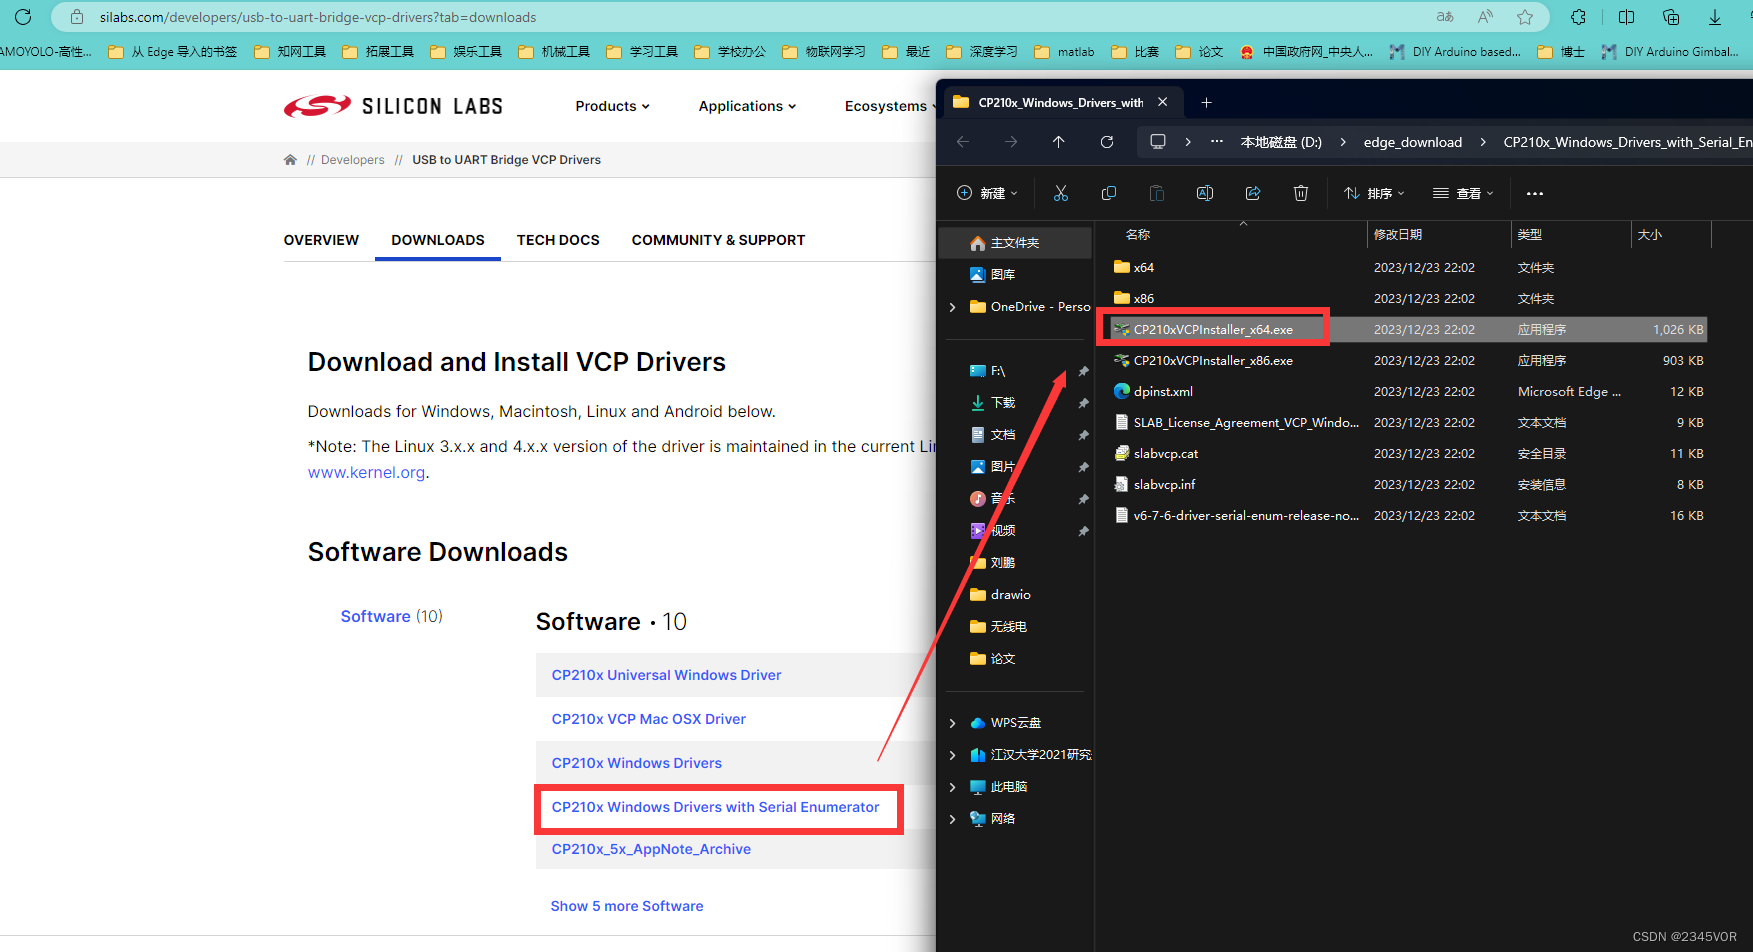Open CP210x Universal Windows Driver link
The width and height of the screenshot is (1753, 952).
[x=666, y=675]
